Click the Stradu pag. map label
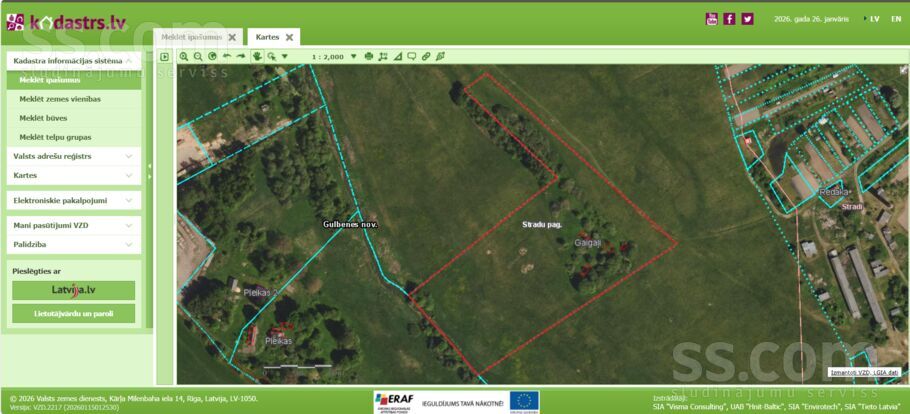The image size is (910, 414). (x=542, y=224)
